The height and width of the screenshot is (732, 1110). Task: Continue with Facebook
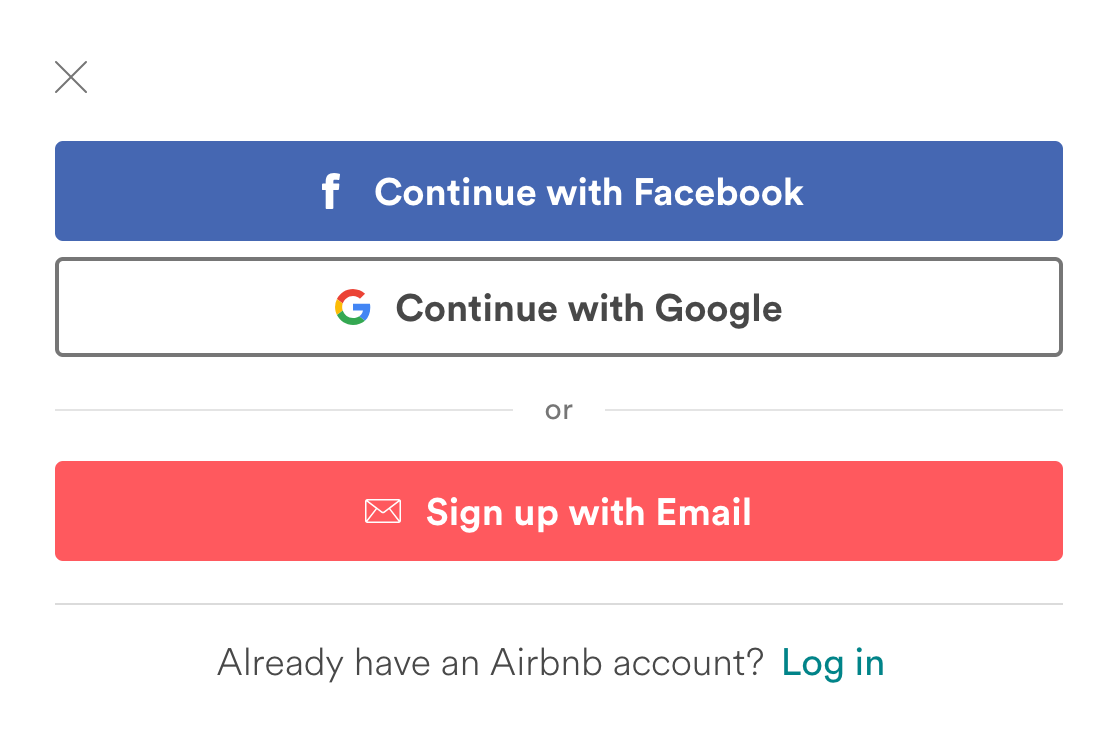tap(559, 191)
